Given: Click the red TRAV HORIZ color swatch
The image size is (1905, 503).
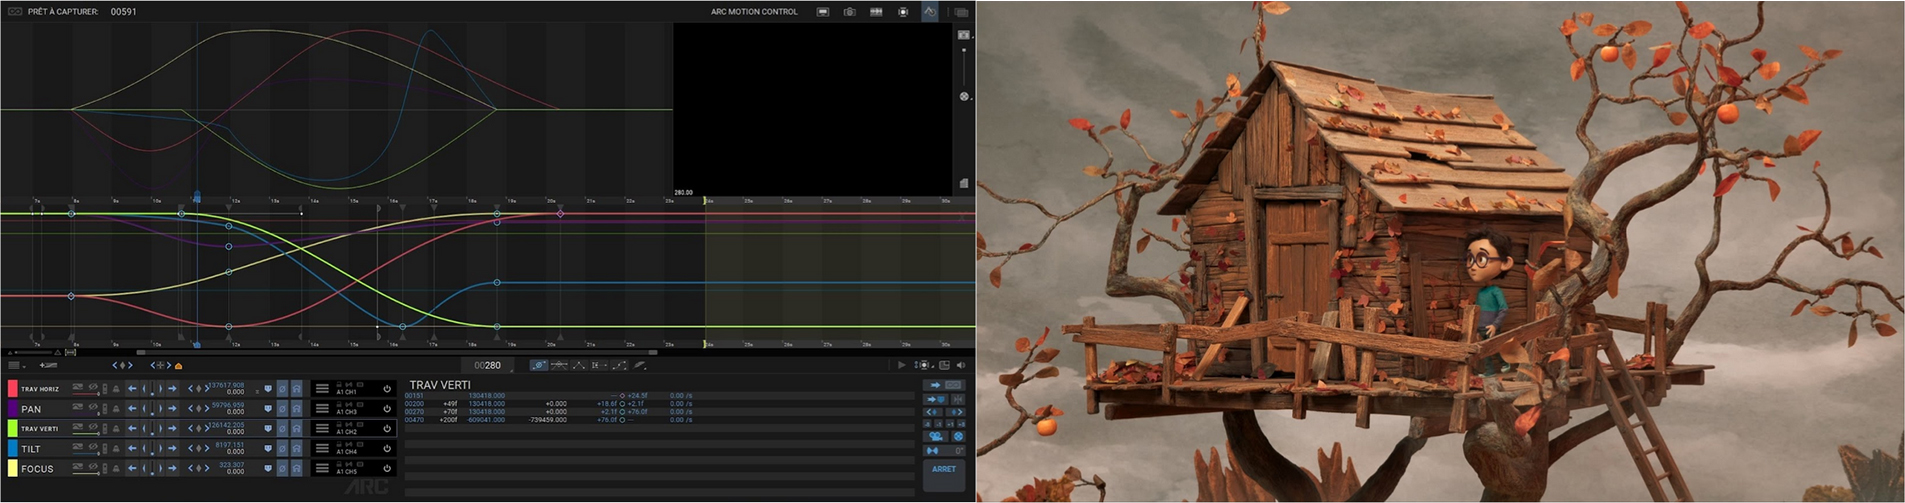Looking at the screenshot, I should click(x=12, y=389).
